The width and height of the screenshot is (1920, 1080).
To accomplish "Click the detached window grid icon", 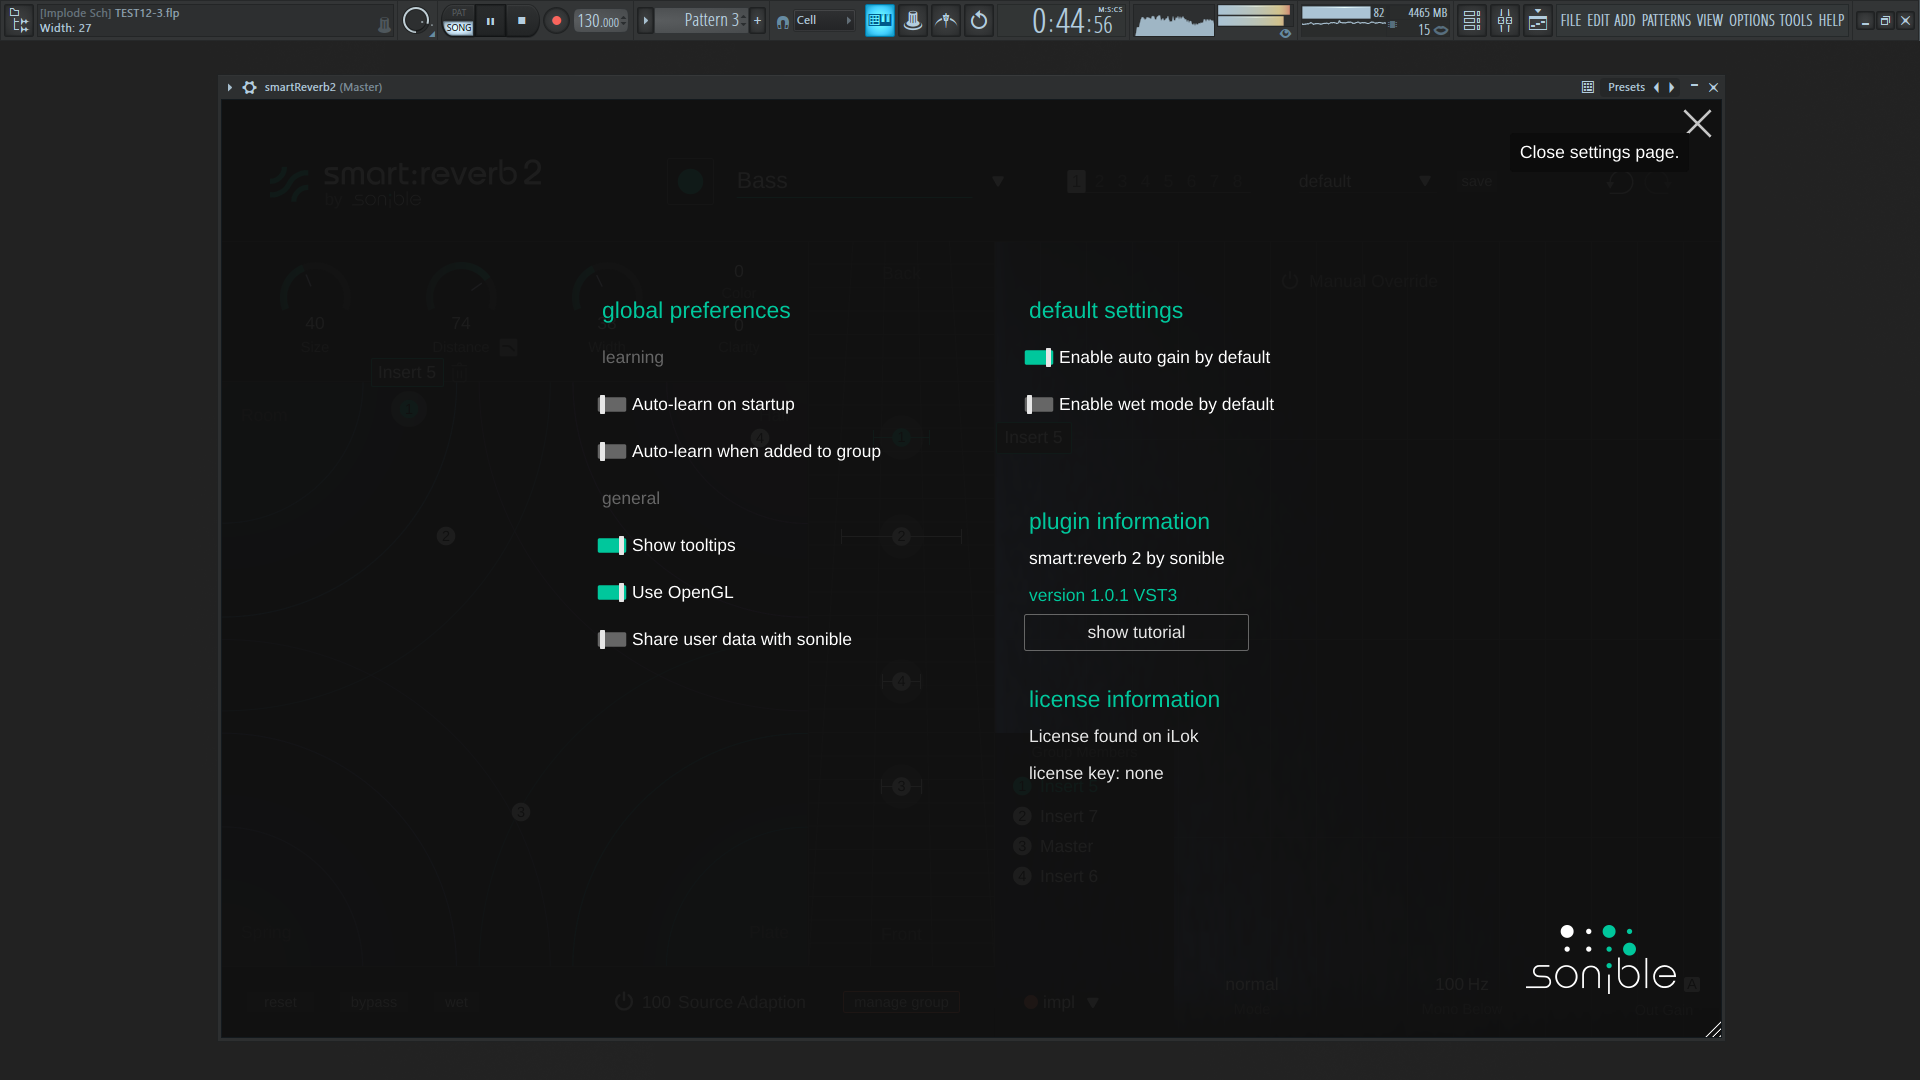I will pyautogui.click(x=1588, y=87).
